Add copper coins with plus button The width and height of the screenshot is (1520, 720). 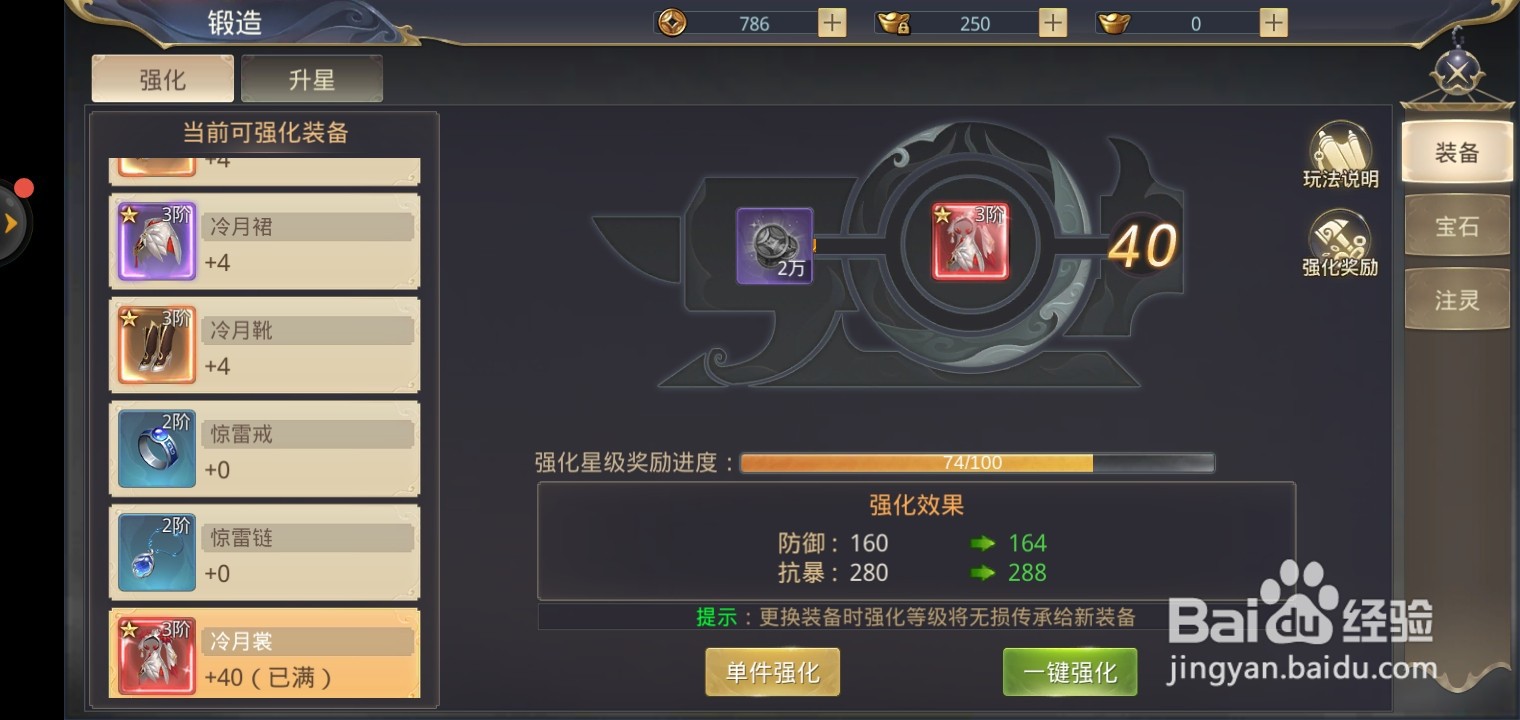[832, 23]
